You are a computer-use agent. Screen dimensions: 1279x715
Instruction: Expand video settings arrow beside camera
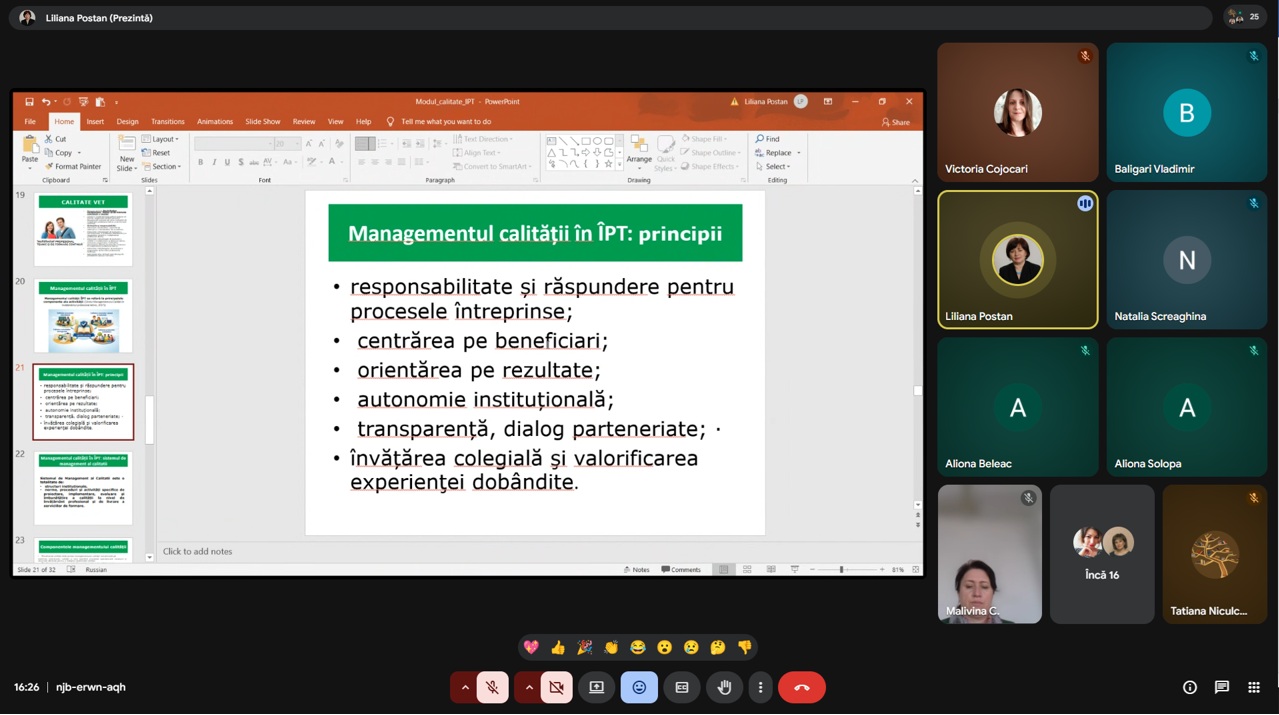tap(528, 688)
